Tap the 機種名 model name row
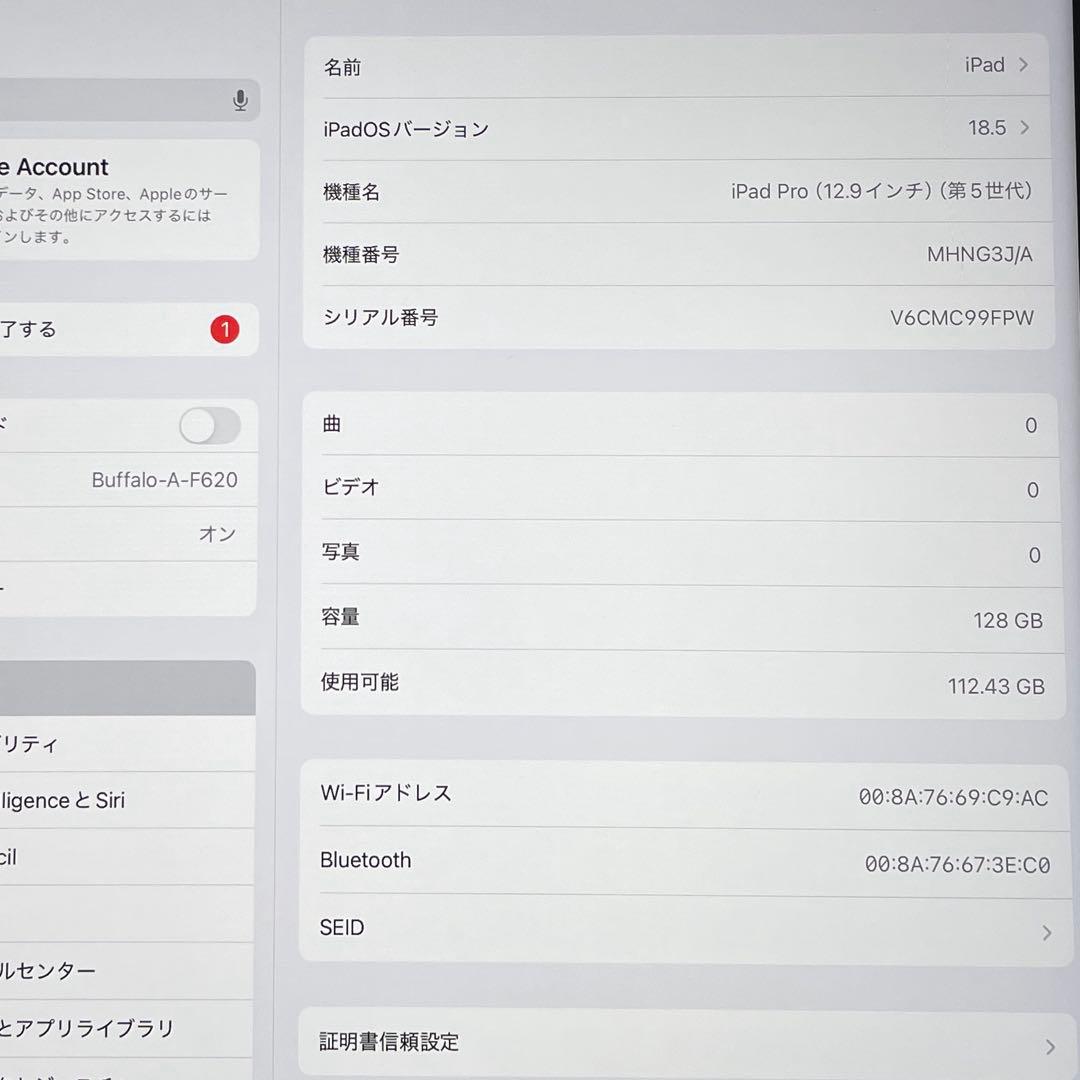 pyautogui.click(x=680, y=191)
